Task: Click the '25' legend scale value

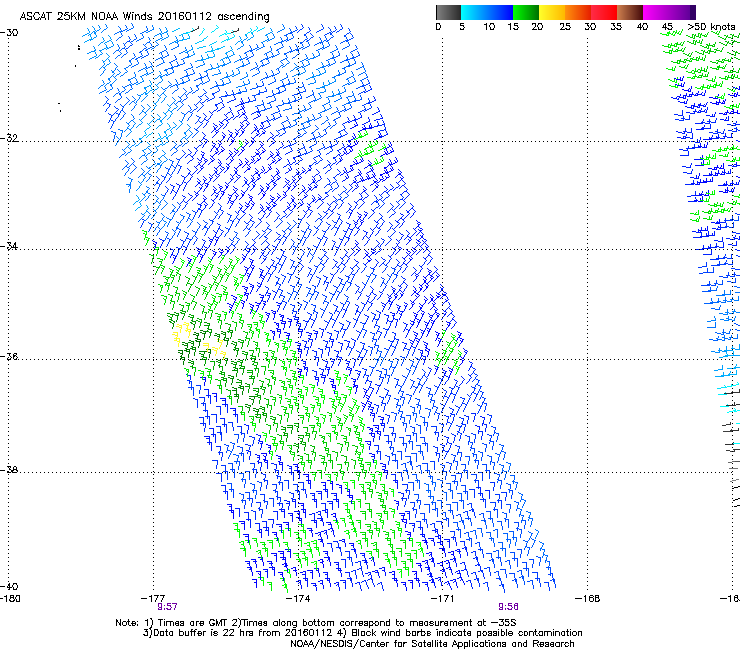Action: [x=565, y=27]
